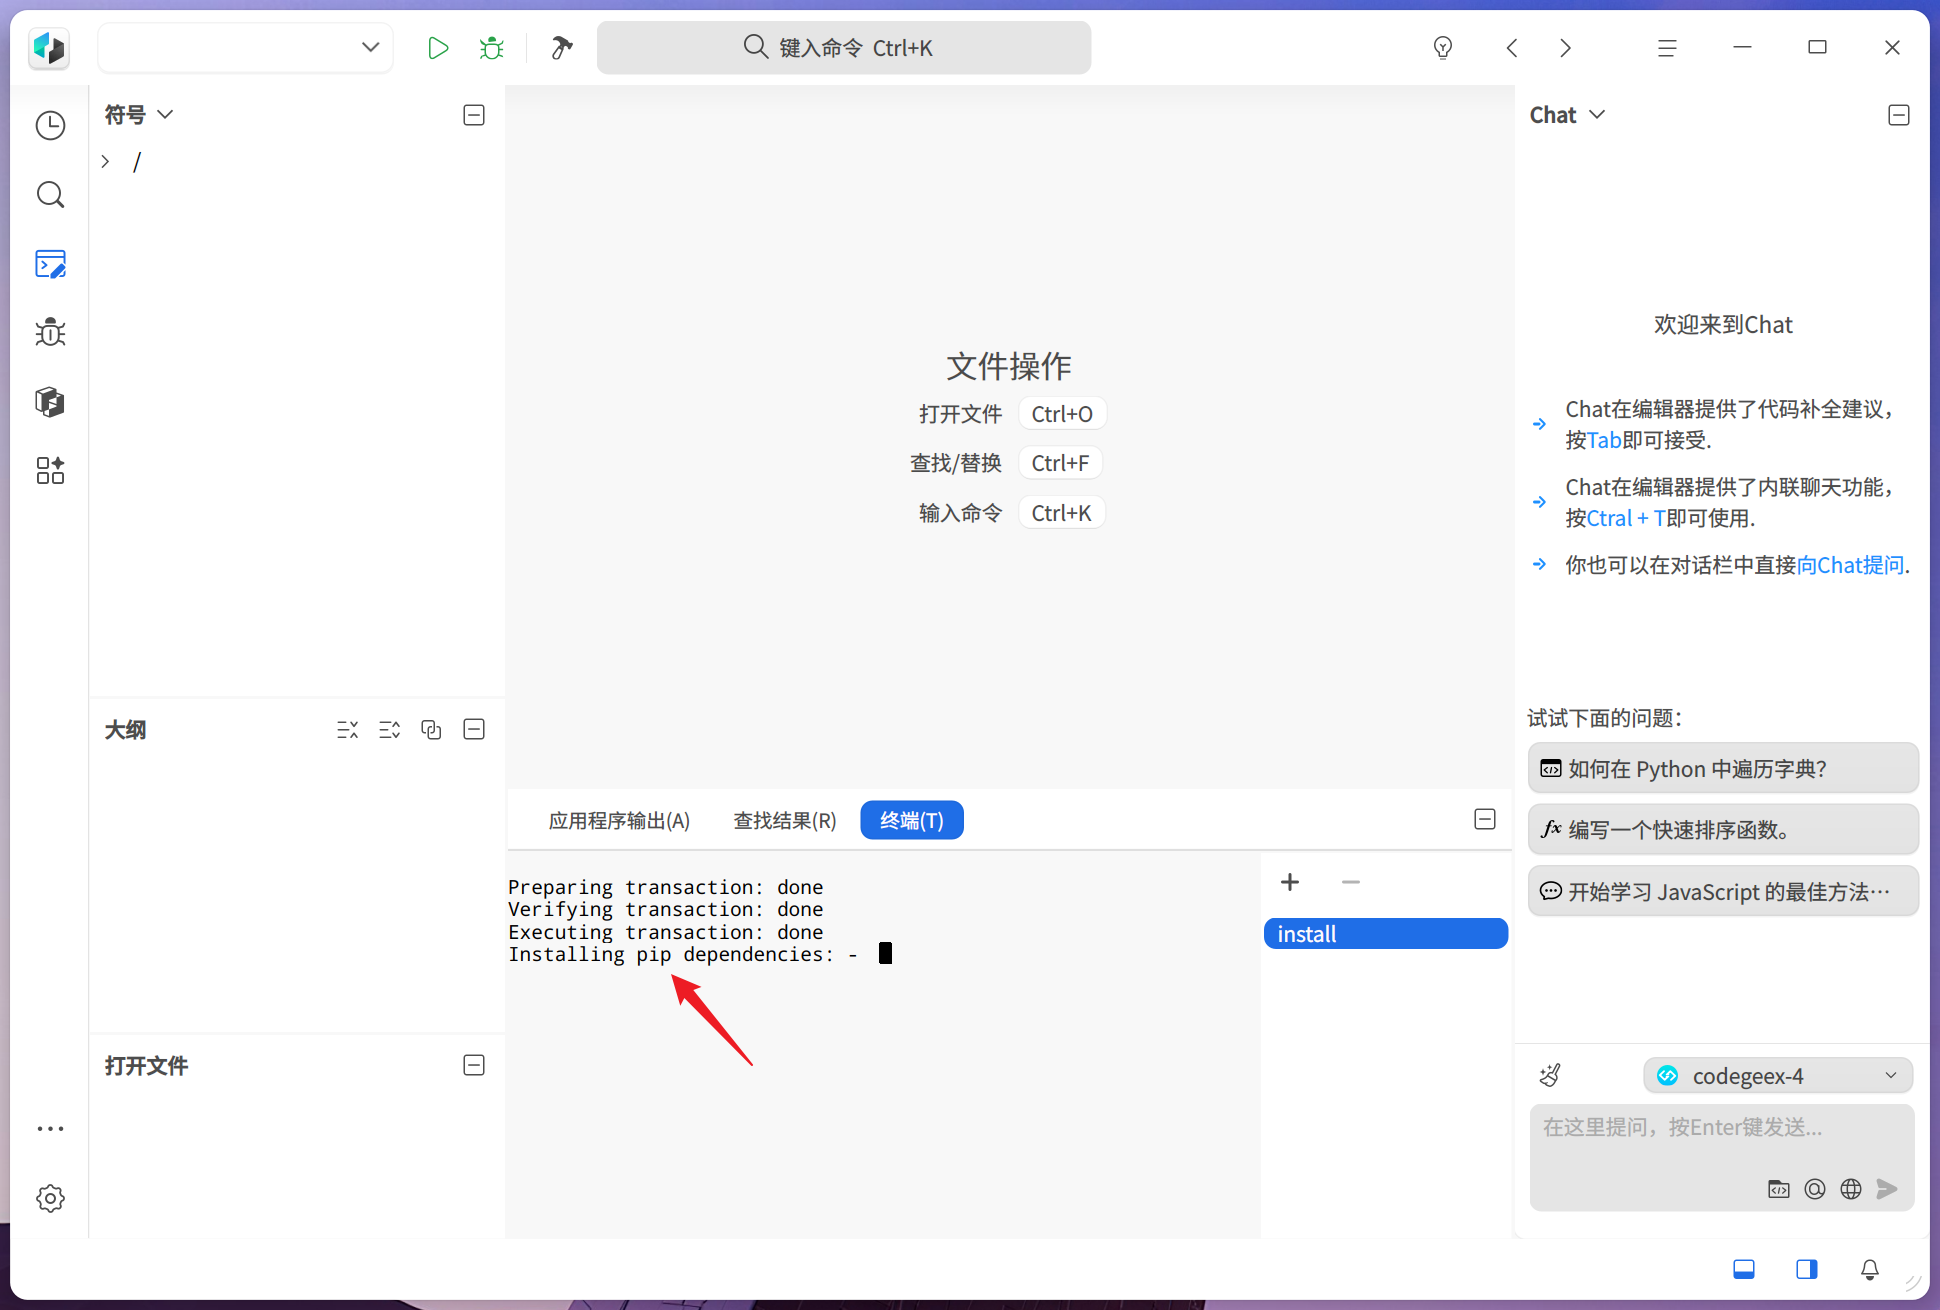Click the 如何在 Python 中遍历字典 suggestion

1722,769
